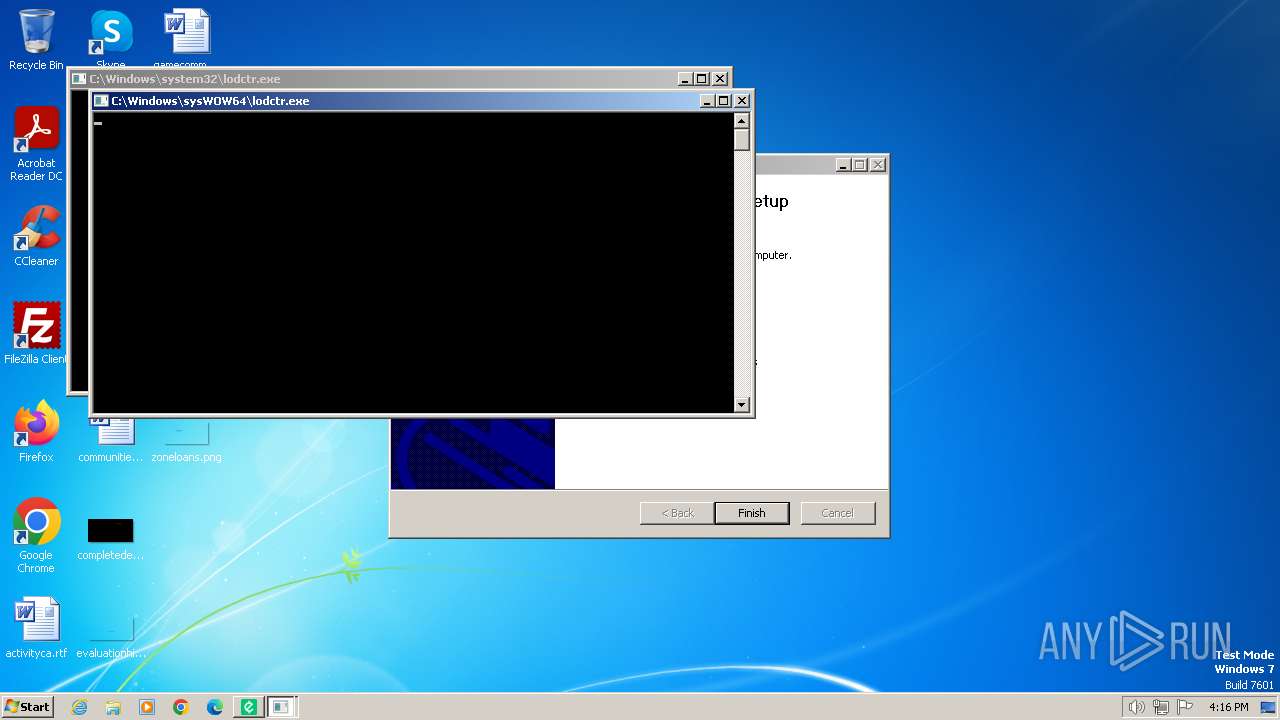Minimize the setup wizard window
Image resolution: width=1280 pixels, height=720 pixels.
point(843,165)
